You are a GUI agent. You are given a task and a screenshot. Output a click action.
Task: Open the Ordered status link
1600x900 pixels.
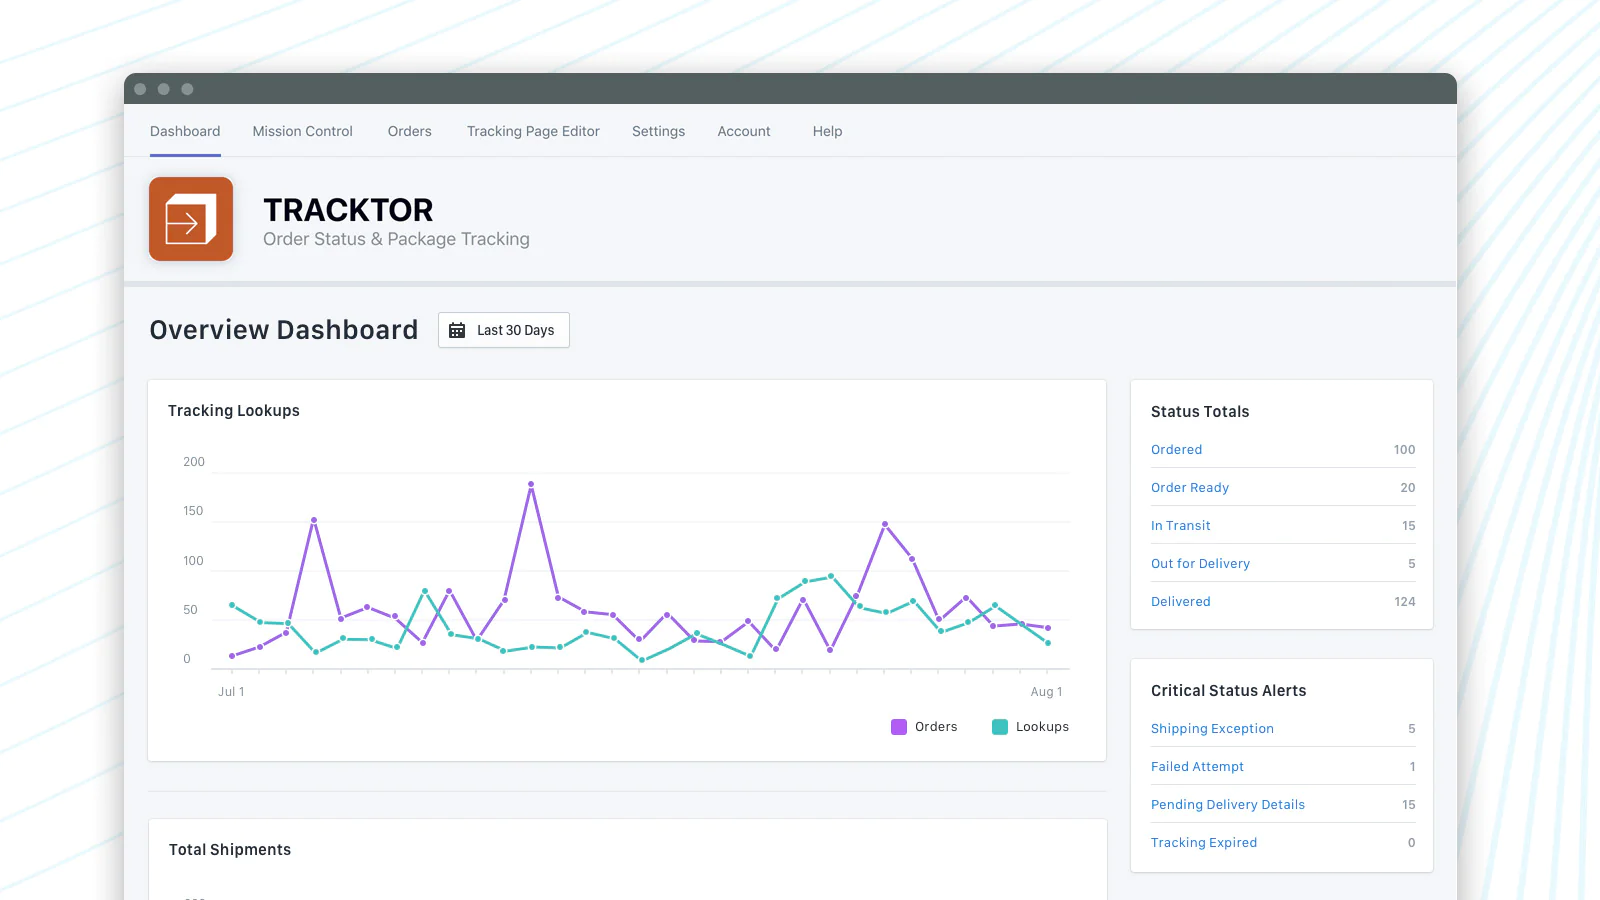[x=1176, y=450]
